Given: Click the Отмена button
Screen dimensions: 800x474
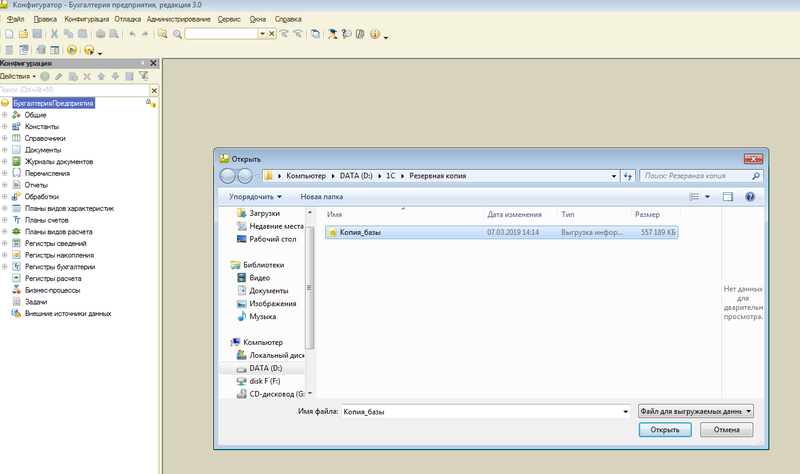Looking at the screenshot, I should (x=727, y=430).
